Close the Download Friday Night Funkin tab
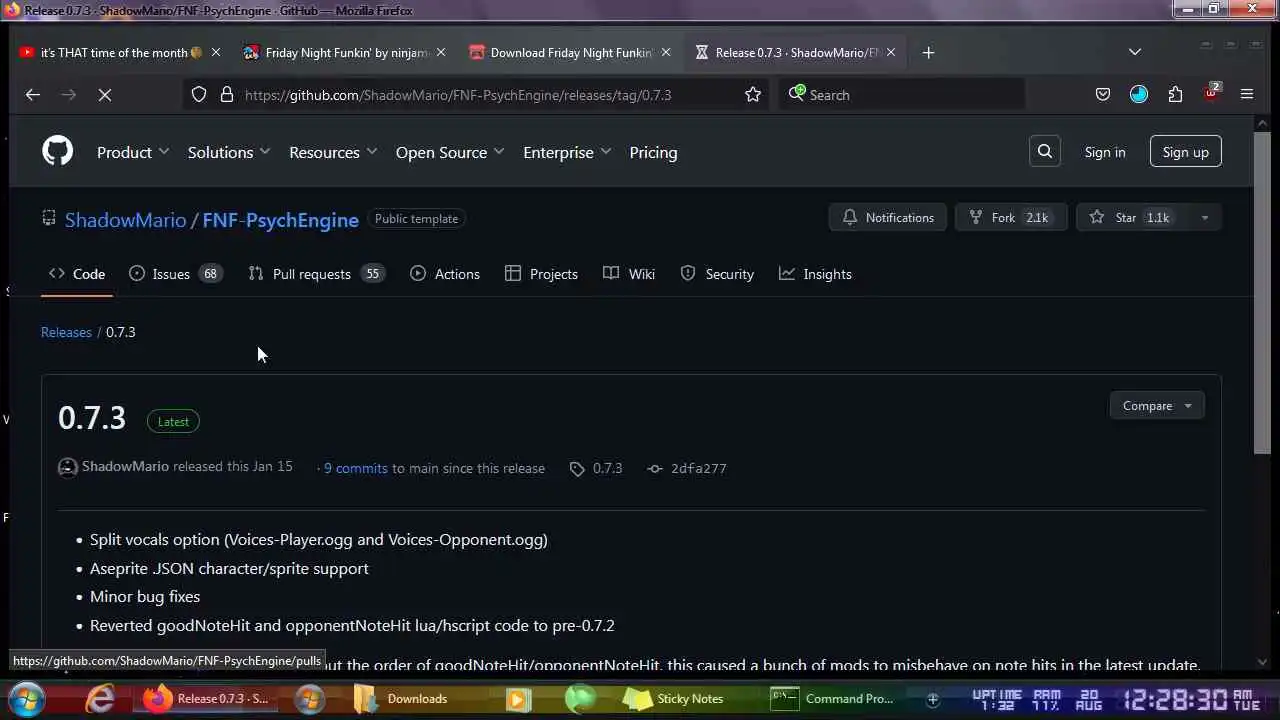Image resolution: width=1280 pixels, height=720 pixels. tap(665, 53)
